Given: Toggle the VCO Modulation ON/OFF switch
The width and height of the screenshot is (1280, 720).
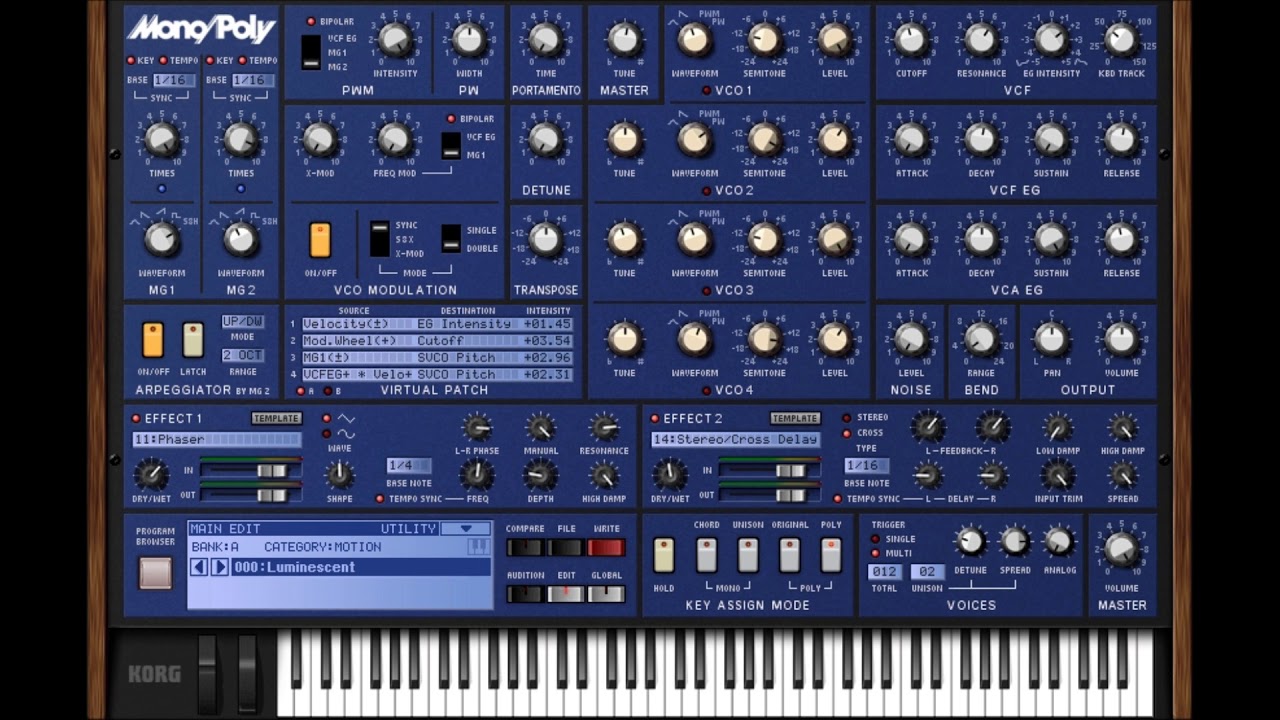Looking at the screenshot, I should coord(320,240).
